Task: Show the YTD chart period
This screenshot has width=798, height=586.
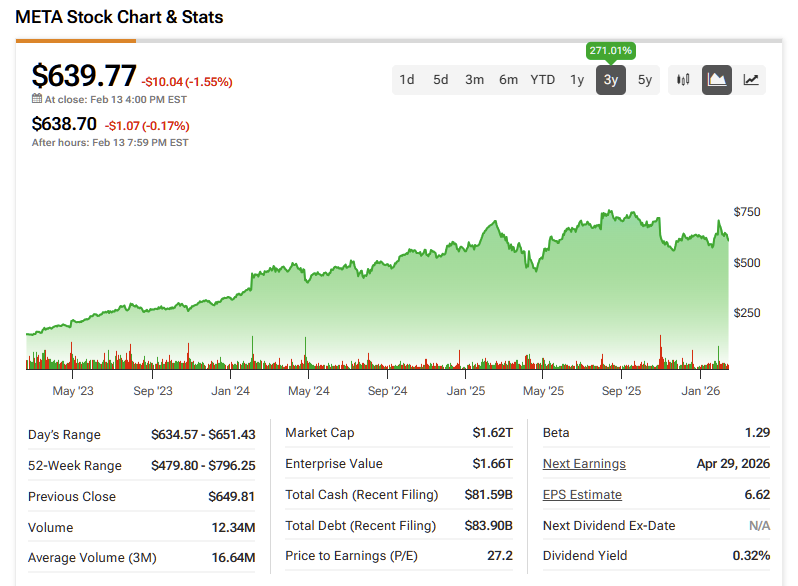Action: pyautogui.click(x=543, y=80)
